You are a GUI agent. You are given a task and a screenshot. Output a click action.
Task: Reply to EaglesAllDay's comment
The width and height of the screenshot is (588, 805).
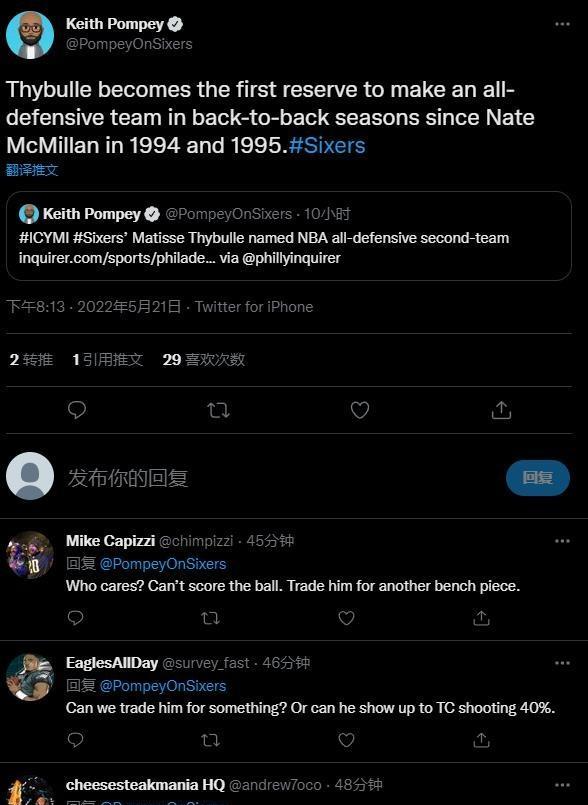(x=75, y=740)
